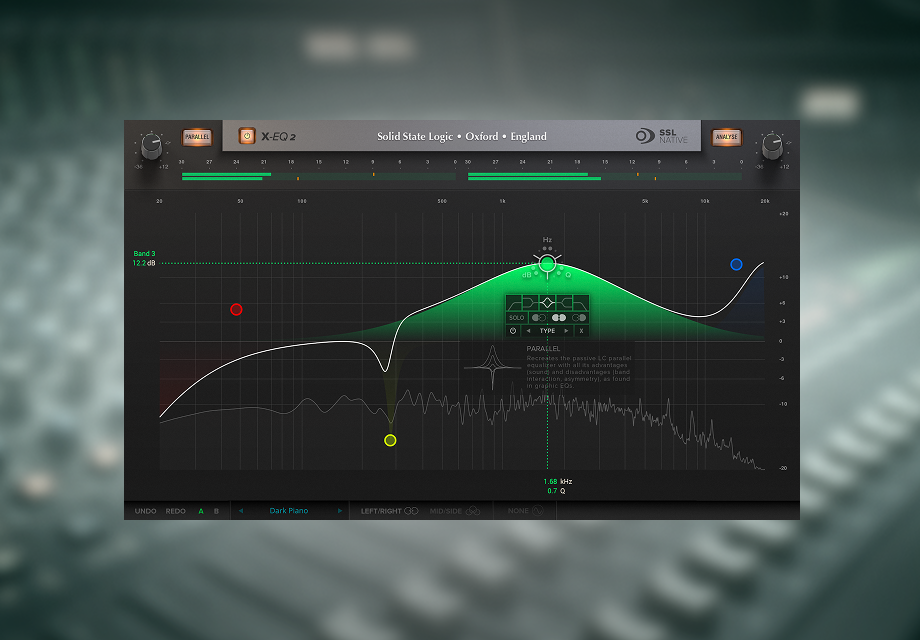Image resolution: width=920 pixels, height=640 pixels.
Task: Select the low shelf filter shape icon
Action: tap(530, 303)
